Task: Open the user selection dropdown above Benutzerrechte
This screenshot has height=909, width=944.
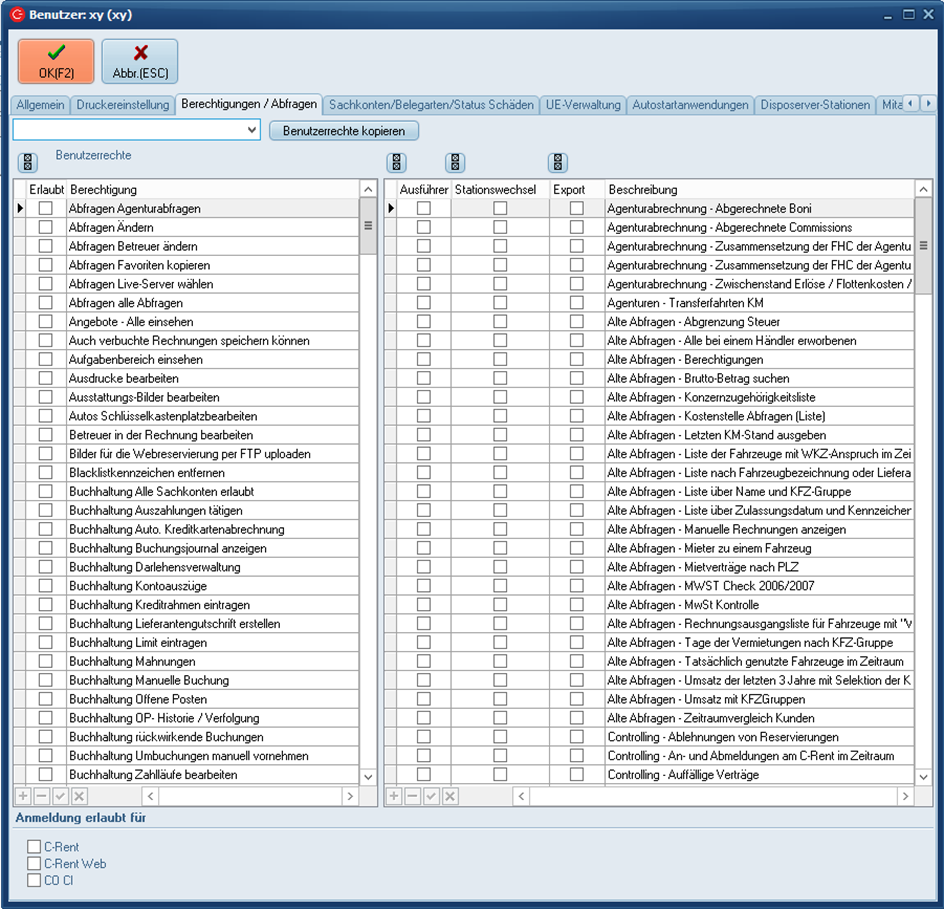Action: pos(251,130)
